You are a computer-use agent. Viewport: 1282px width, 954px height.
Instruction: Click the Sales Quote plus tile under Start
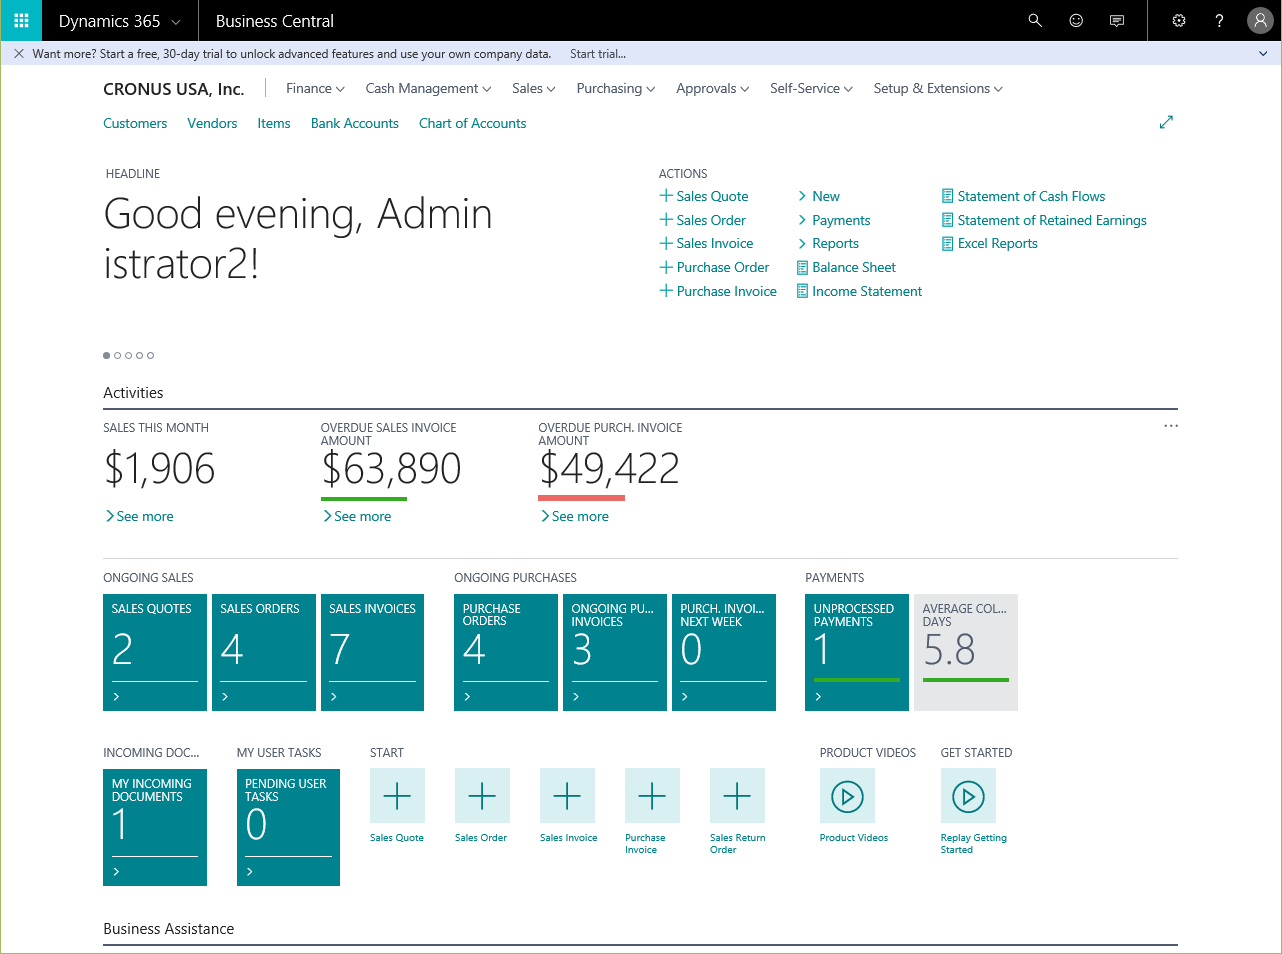[397, 796]
